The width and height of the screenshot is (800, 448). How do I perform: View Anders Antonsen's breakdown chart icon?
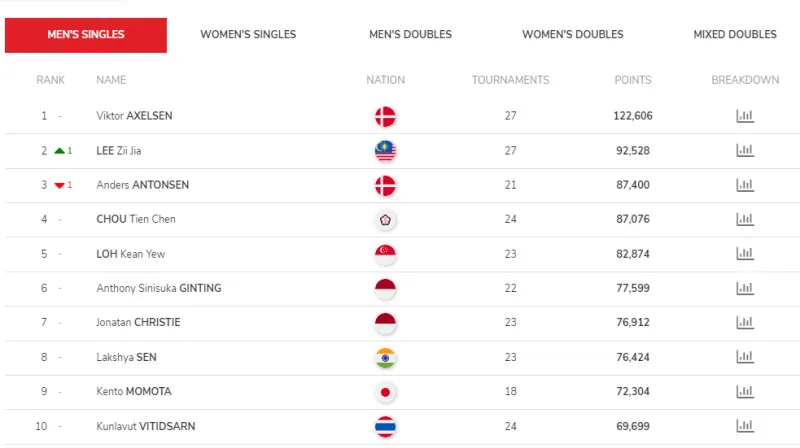tap(744, 185)
